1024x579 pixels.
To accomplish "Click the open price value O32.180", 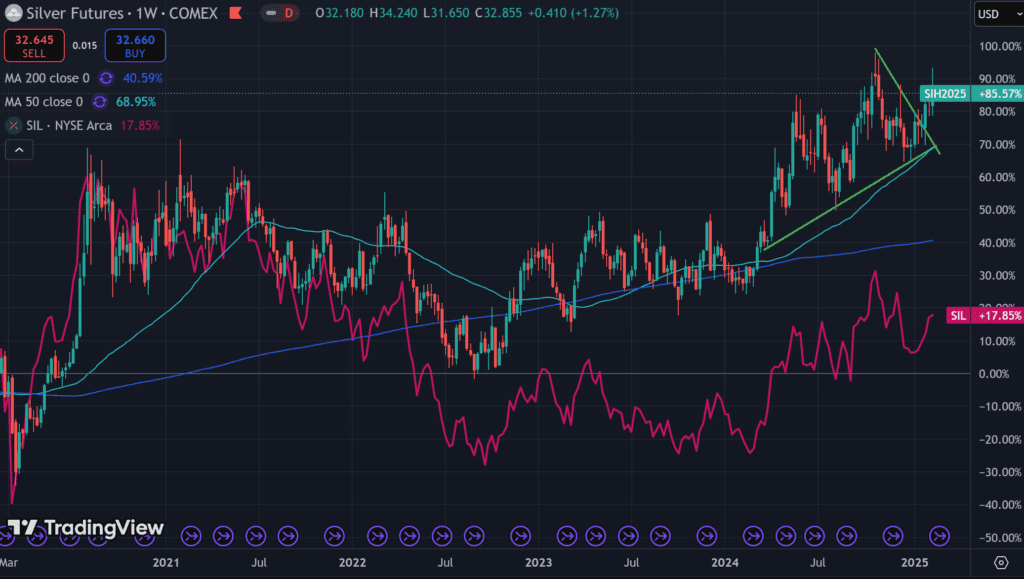I will coord(340,13).
